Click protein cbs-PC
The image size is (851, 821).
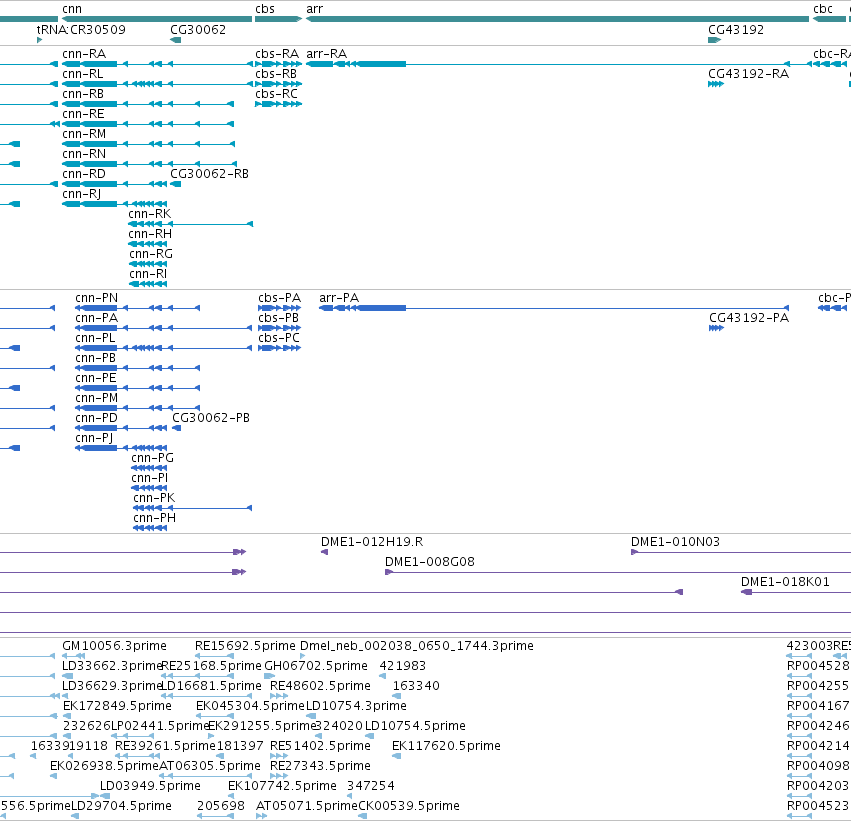[x=279, y=338]
